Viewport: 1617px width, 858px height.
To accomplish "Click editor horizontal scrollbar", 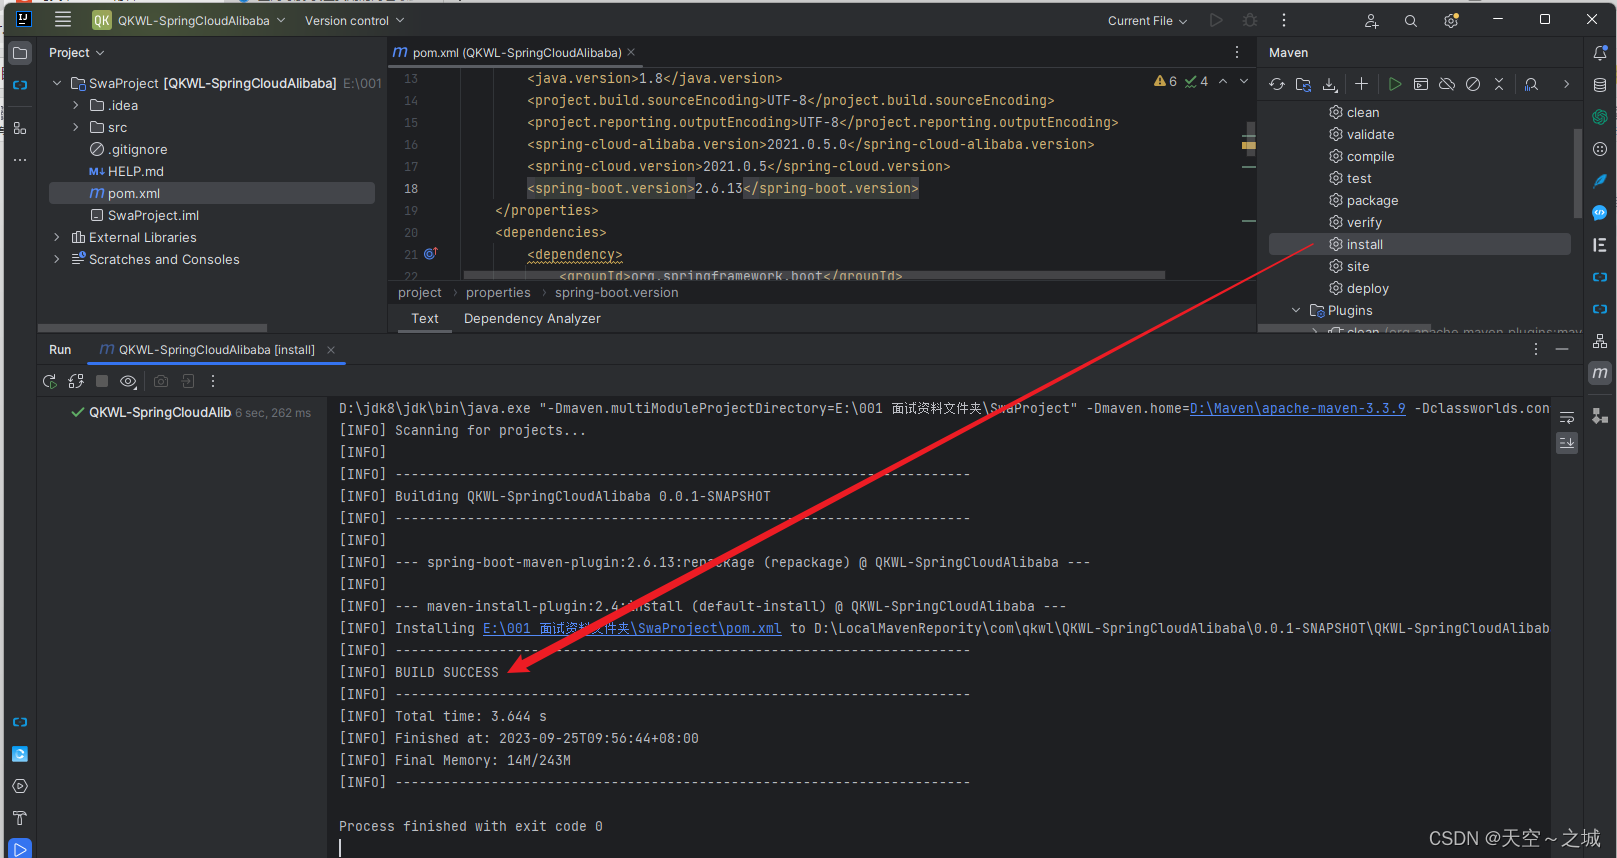I will [814, 274].
